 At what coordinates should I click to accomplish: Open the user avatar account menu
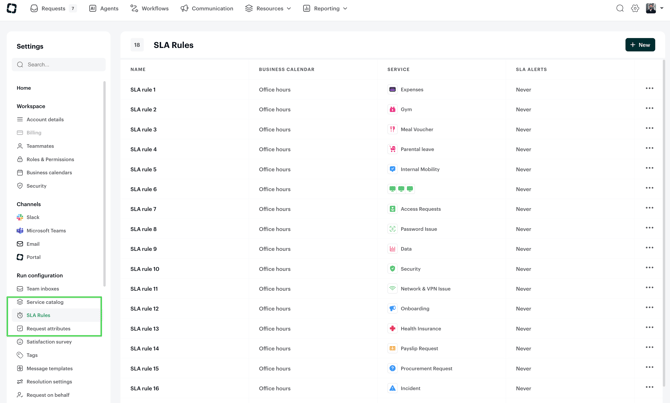coord(653,8)
